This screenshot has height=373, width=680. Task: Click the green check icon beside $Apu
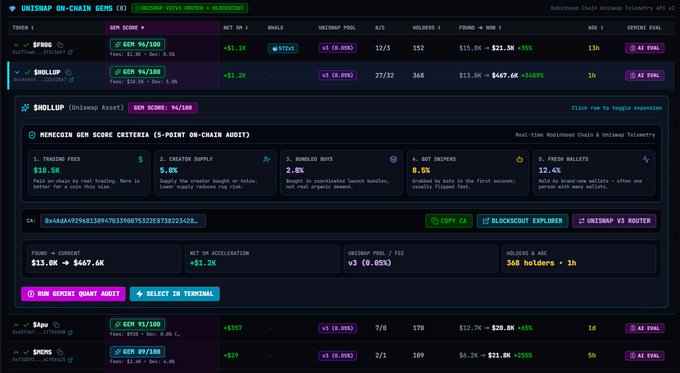pyautogui.click(x=26, y=324)
